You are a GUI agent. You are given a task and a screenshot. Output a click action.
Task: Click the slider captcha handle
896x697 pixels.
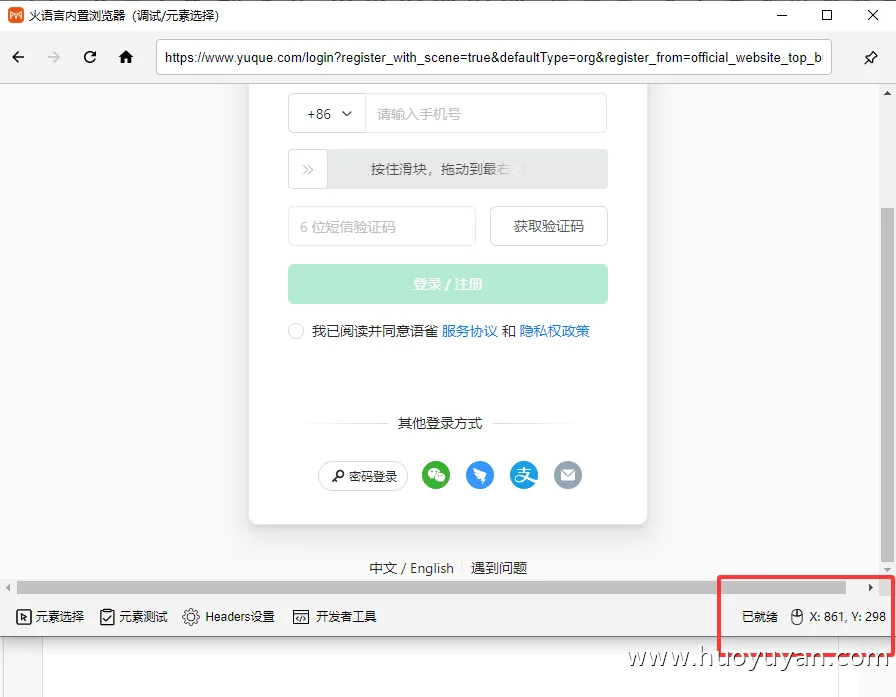click(x=307, y=169)
